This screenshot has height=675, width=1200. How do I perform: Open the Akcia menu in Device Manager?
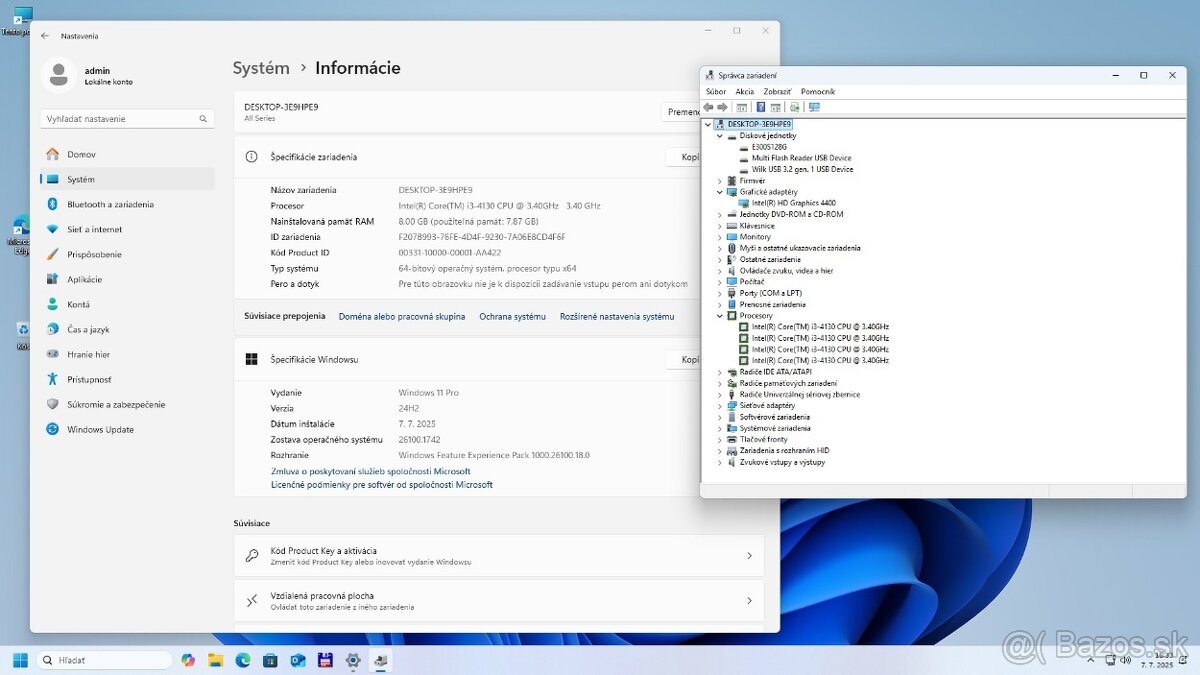[x=744, y=91]
